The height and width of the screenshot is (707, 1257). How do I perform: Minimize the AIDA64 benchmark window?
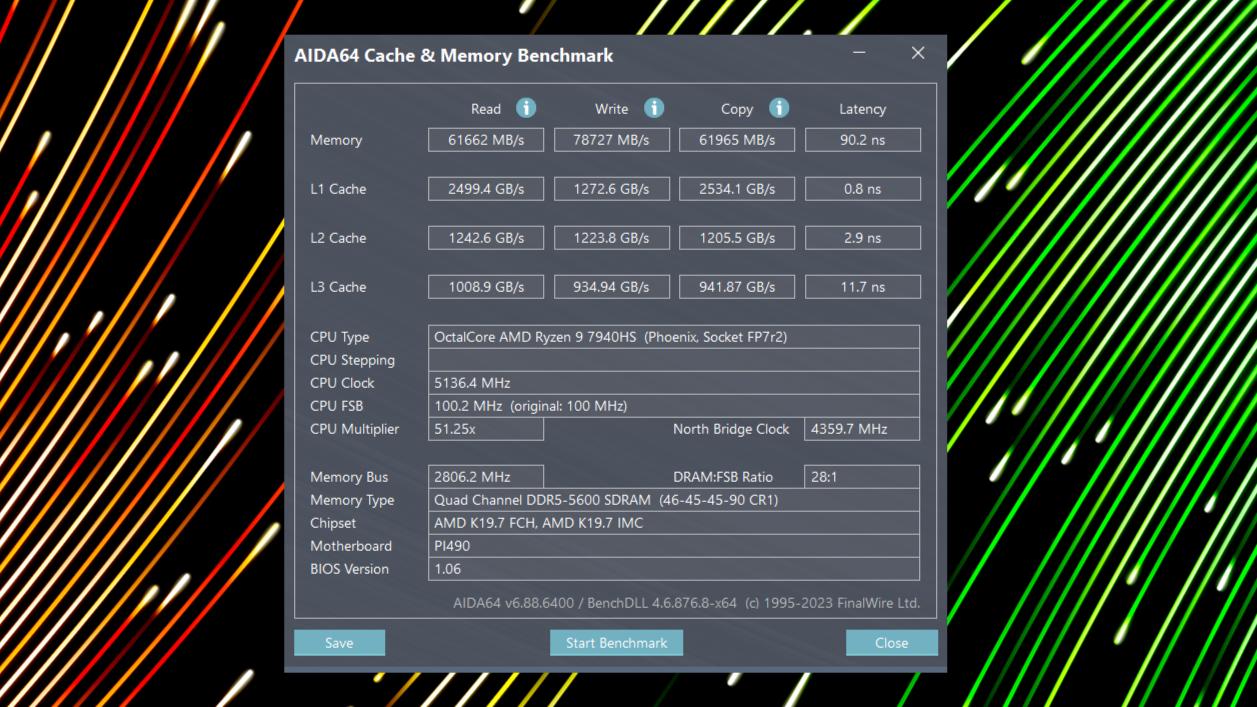tap(859, 53)
